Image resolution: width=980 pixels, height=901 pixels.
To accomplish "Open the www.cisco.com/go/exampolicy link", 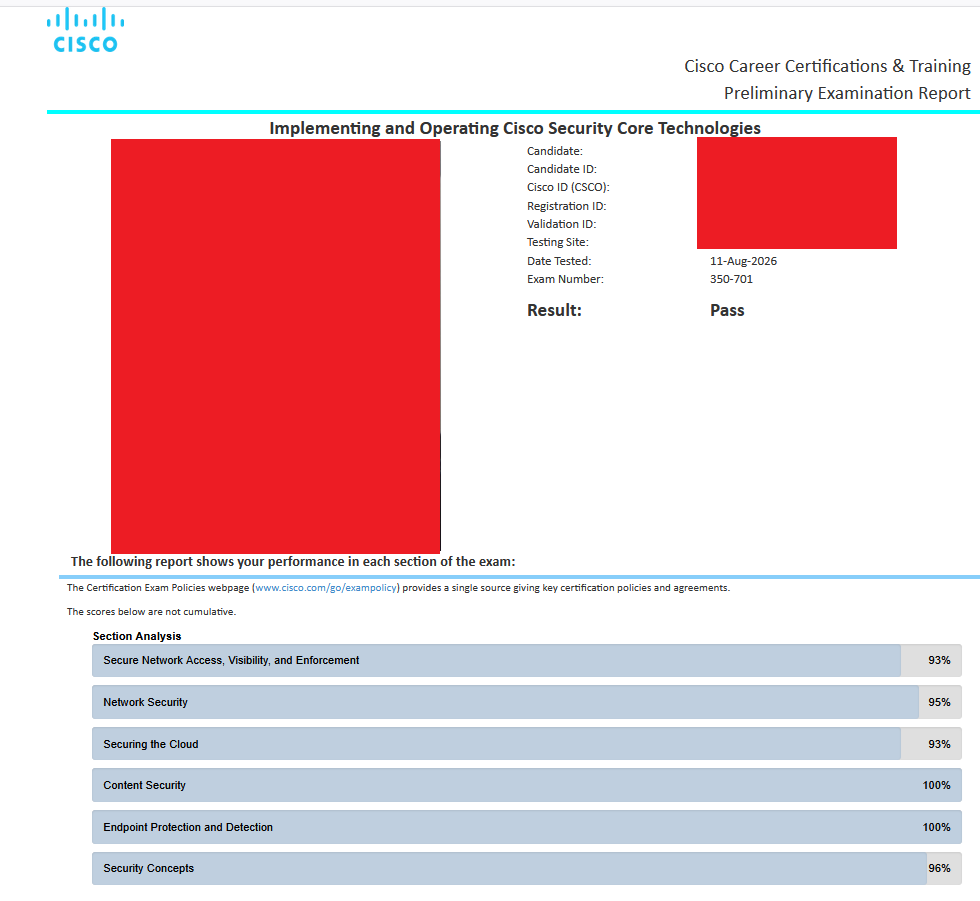I will point(326,587).
